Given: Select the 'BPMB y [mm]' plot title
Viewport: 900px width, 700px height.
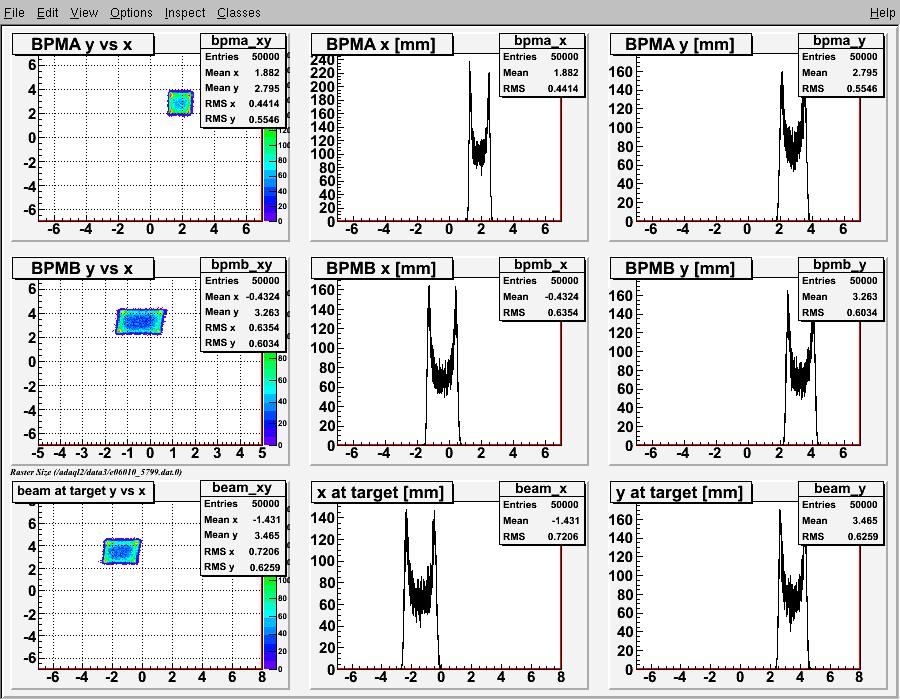Looking at the screenshot, I should [x=681, y=268].
